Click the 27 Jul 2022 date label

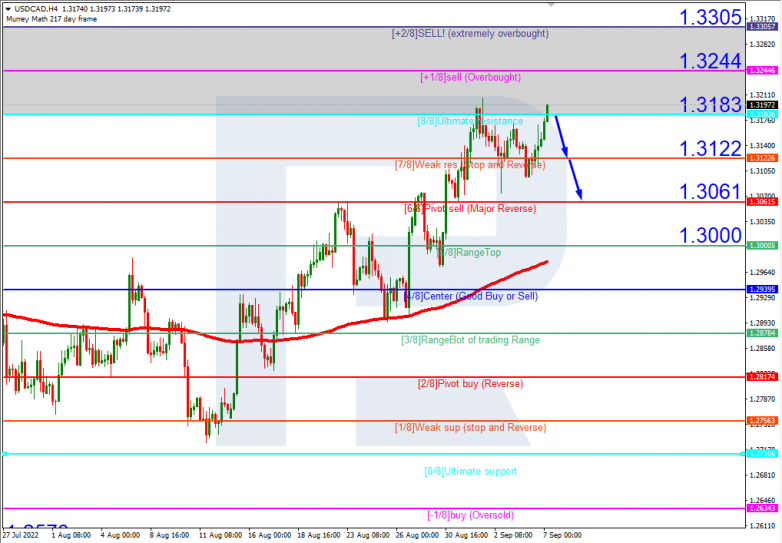click(20, 536)
